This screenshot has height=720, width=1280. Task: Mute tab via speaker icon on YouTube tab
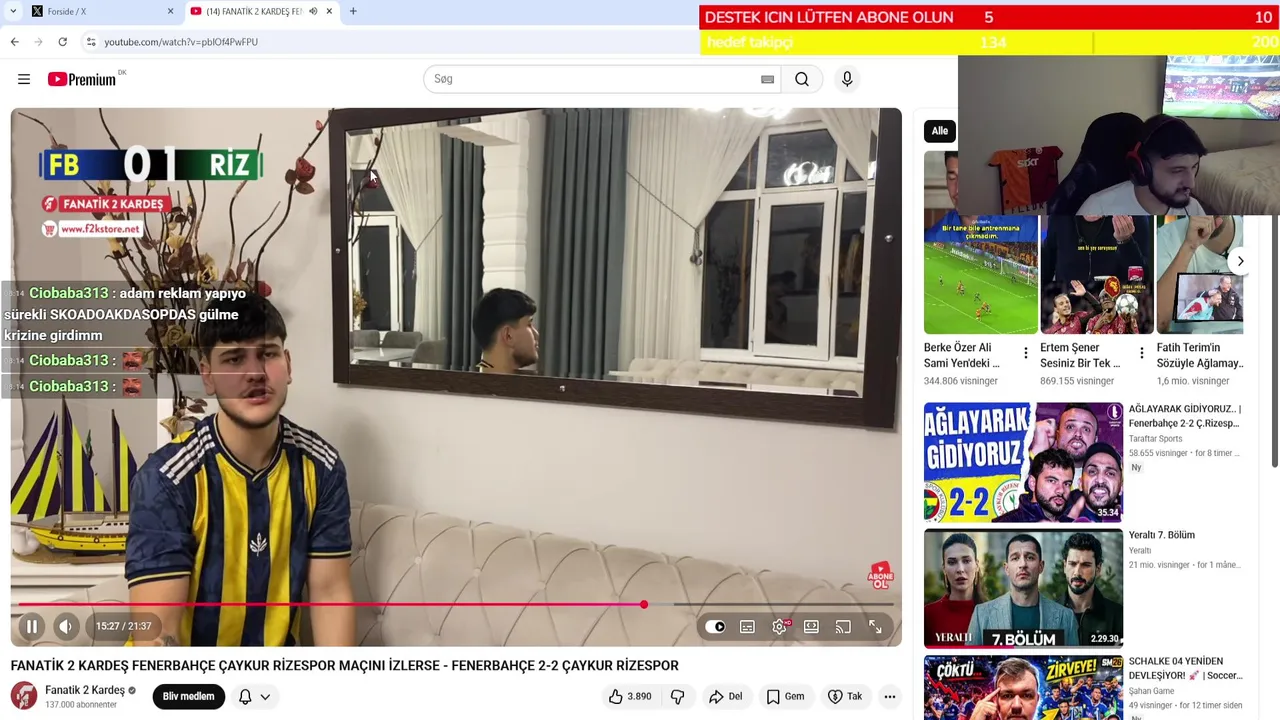[313, 11]
